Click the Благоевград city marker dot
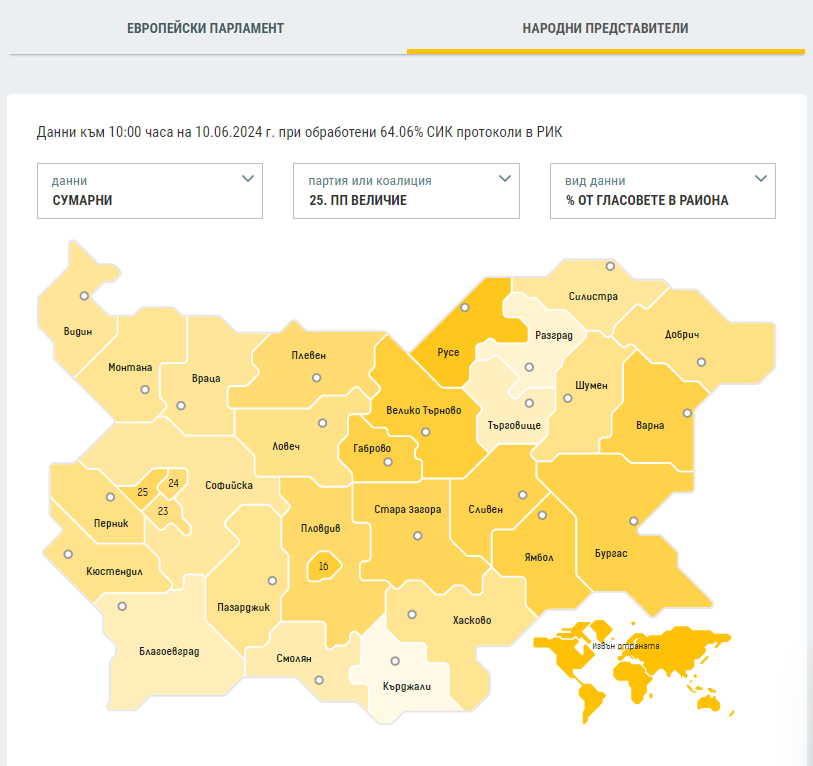The width and height of the screenshot is (813, 766). (x=123, y=606)
